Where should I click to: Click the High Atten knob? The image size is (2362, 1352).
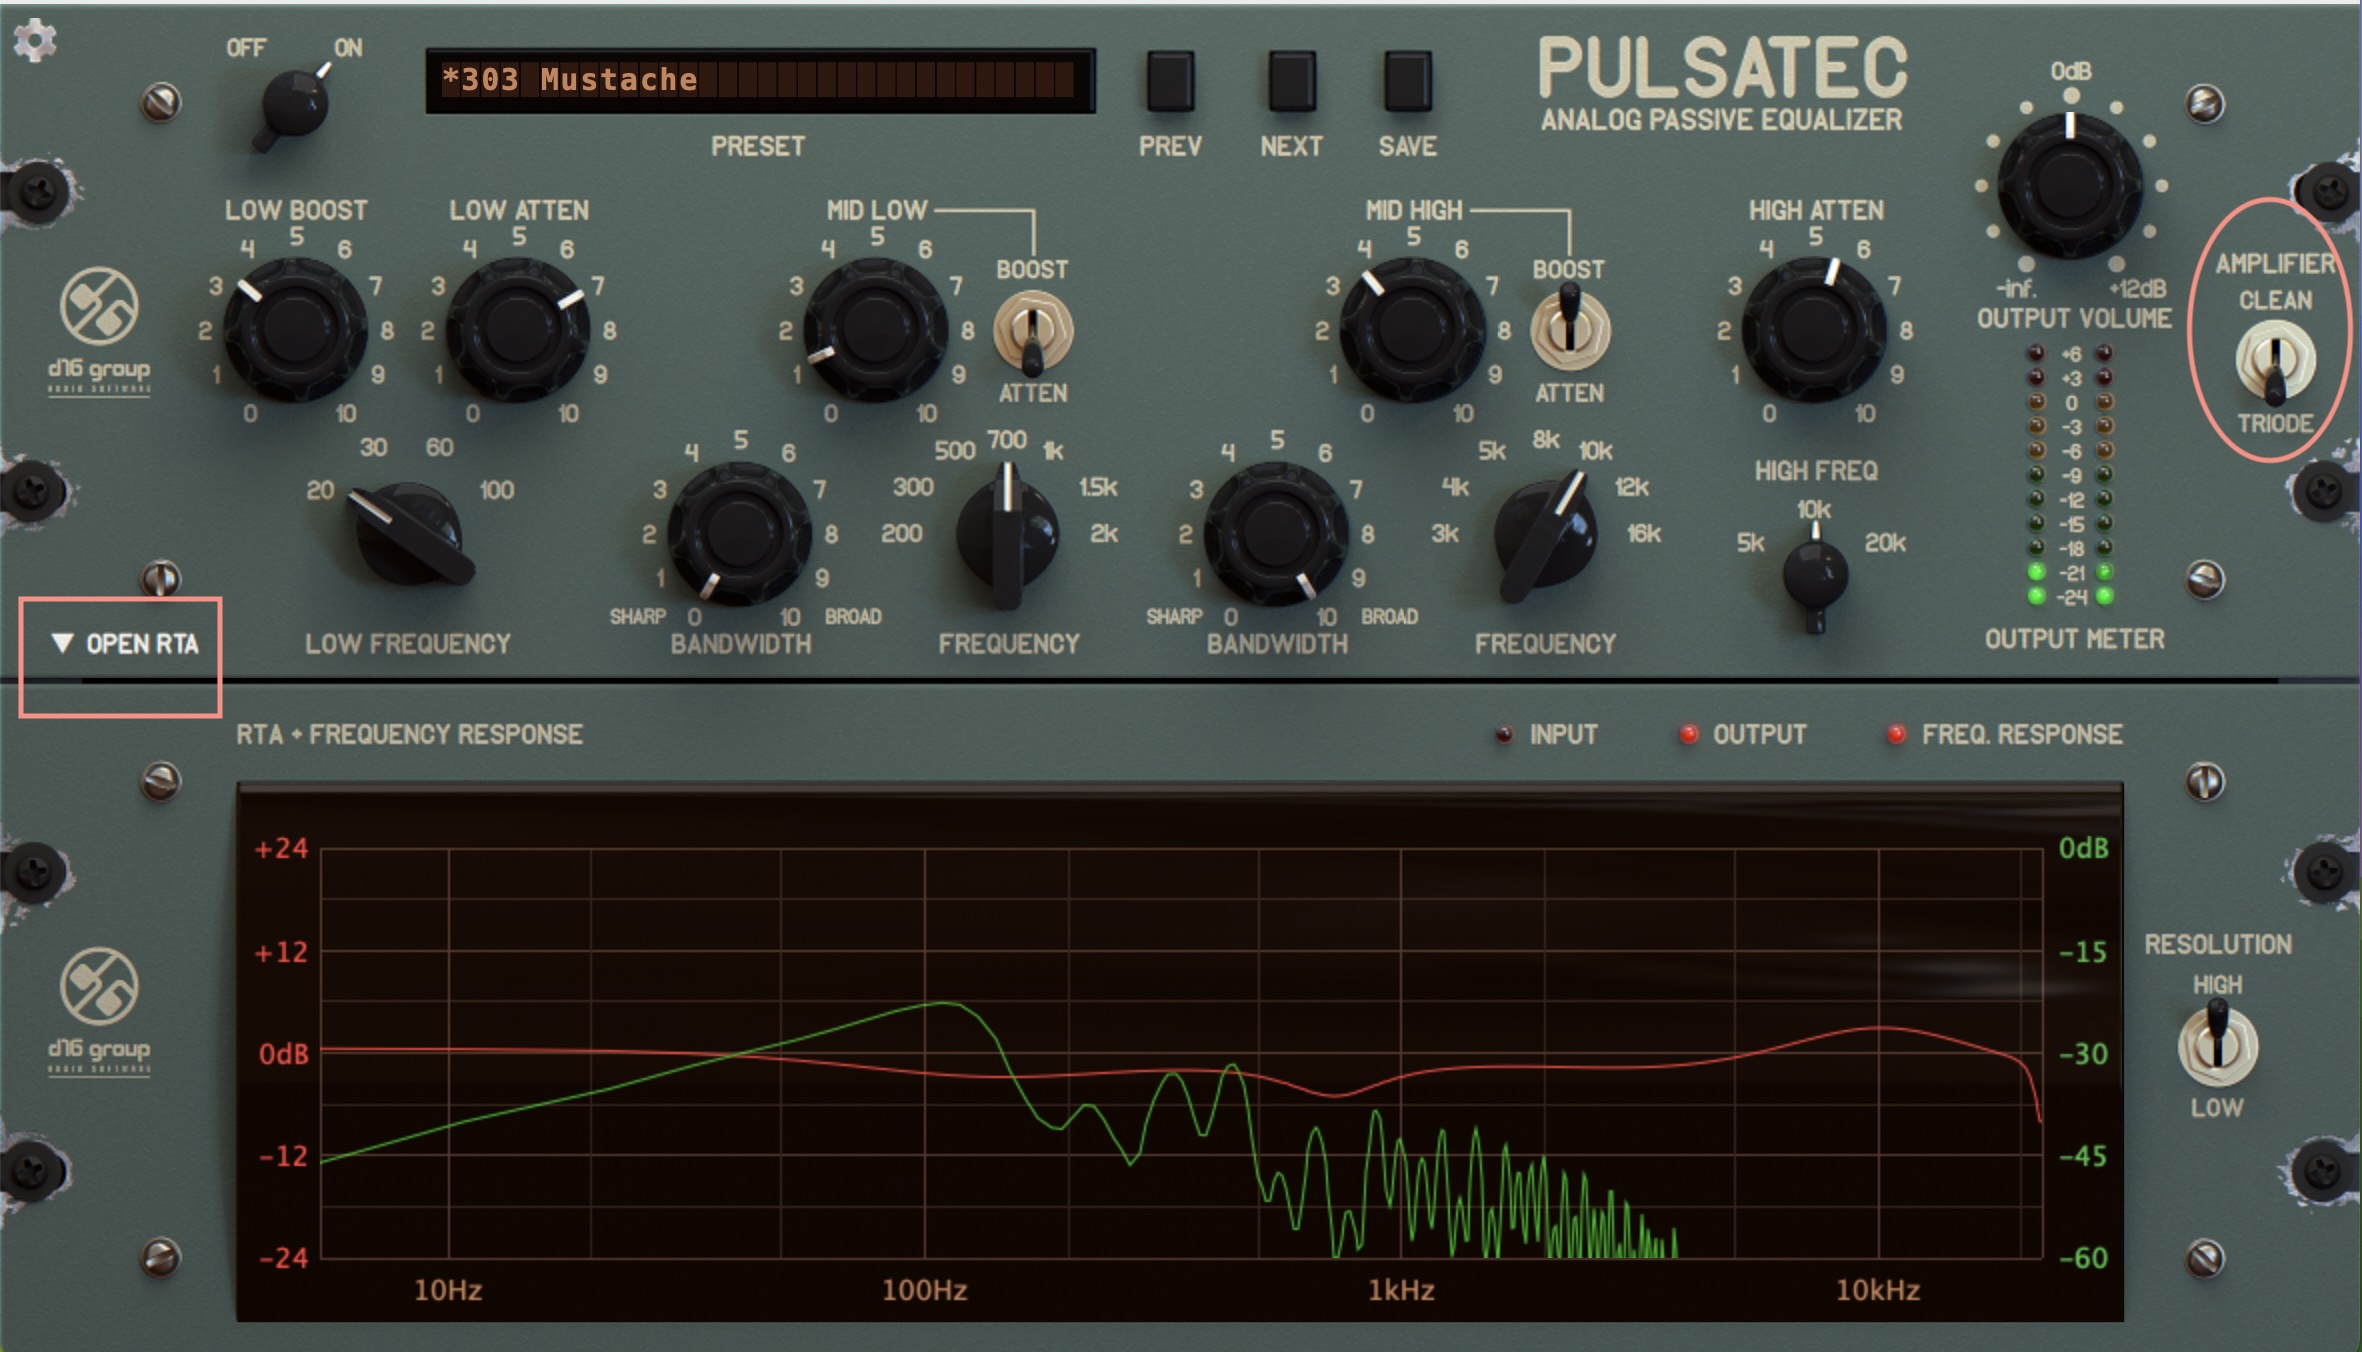click(1814, 329)
